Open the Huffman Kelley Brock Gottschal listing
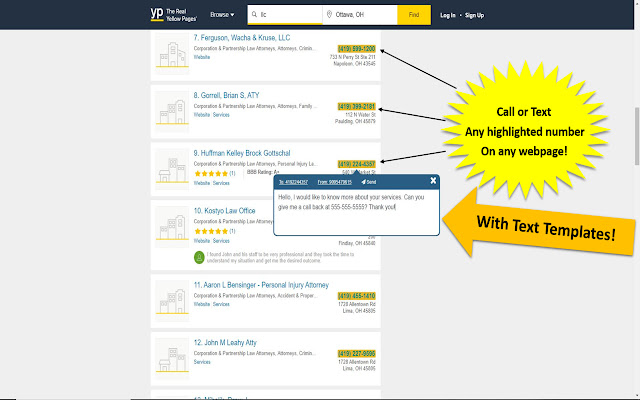Screen dimensions: 640x400 pos(242,153)
